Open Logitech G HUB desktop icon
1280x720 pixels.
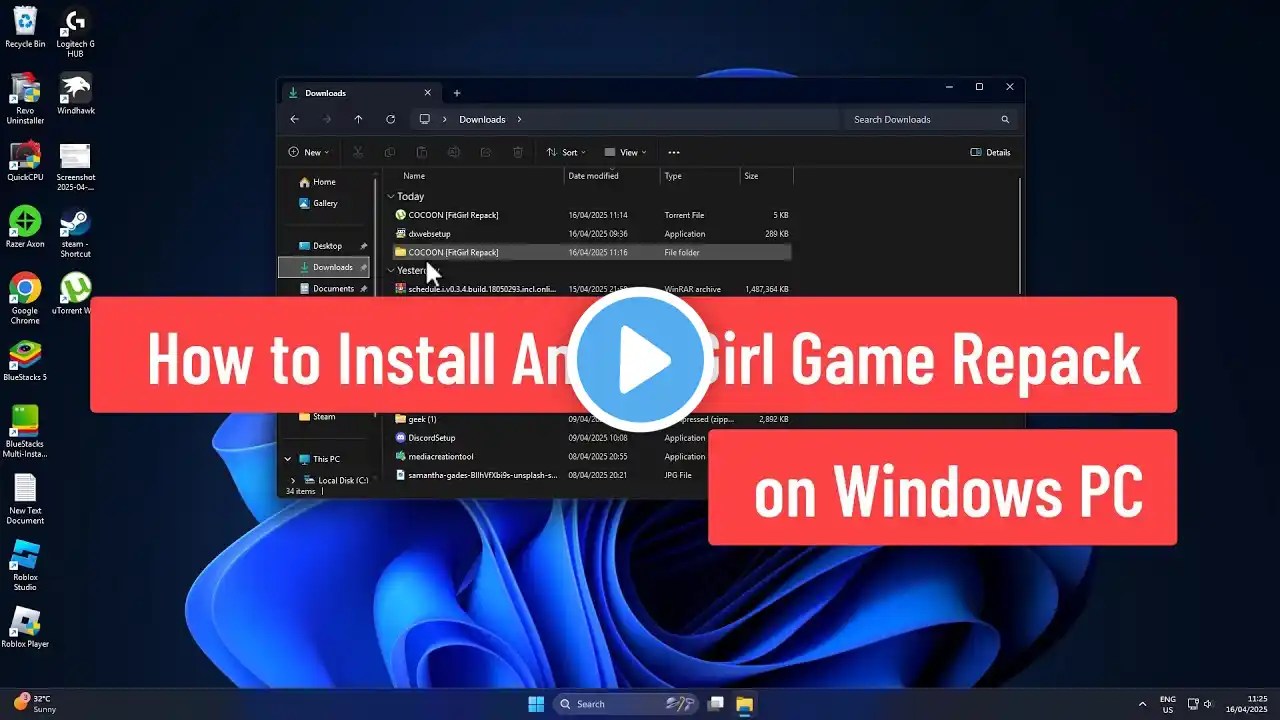click(x=75, y=32)
